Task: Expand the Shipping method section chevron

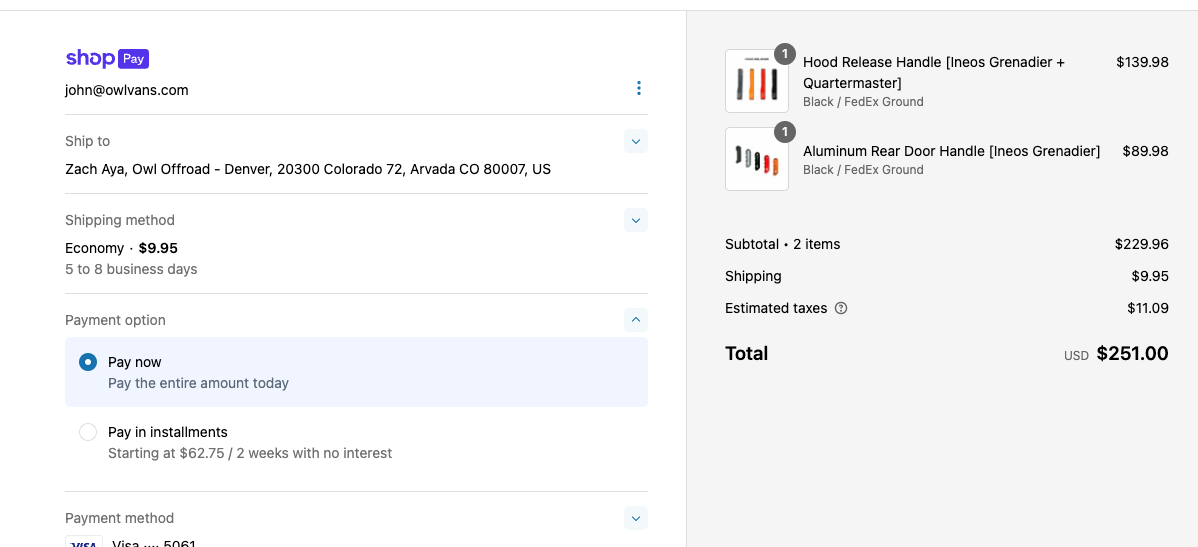Action: (636, 220)
